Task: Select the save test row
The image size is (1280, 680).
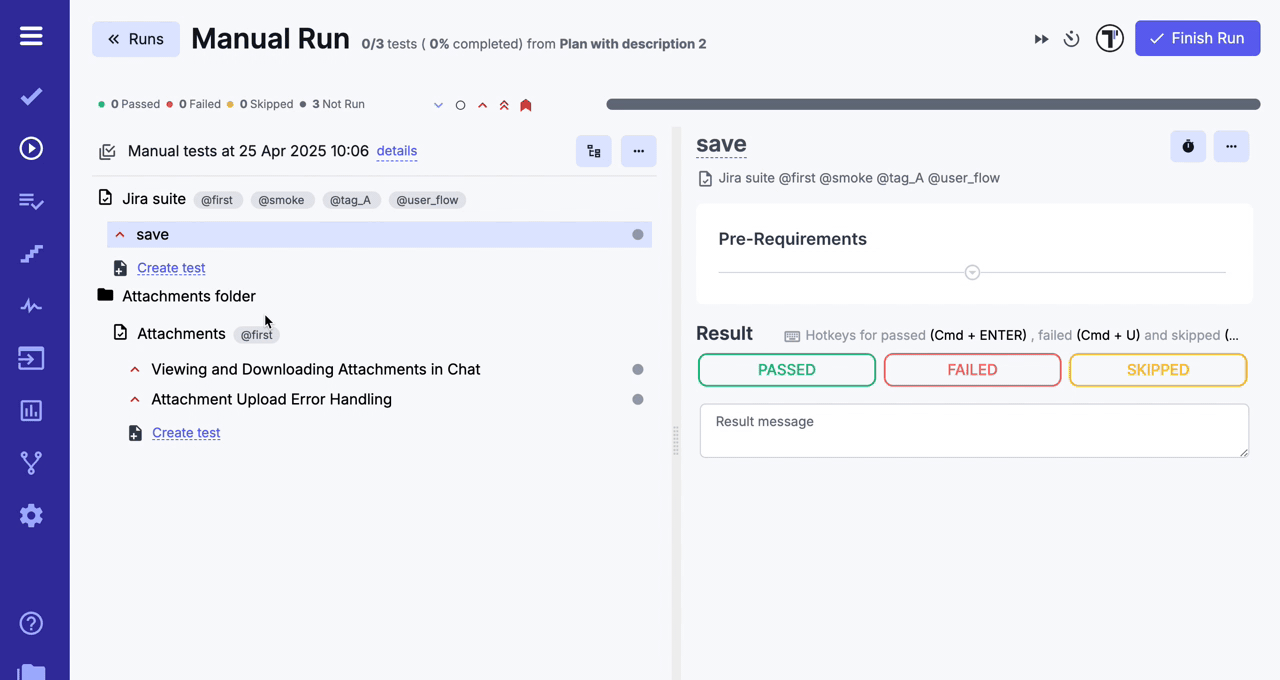Action: click(x=380, y=235)
